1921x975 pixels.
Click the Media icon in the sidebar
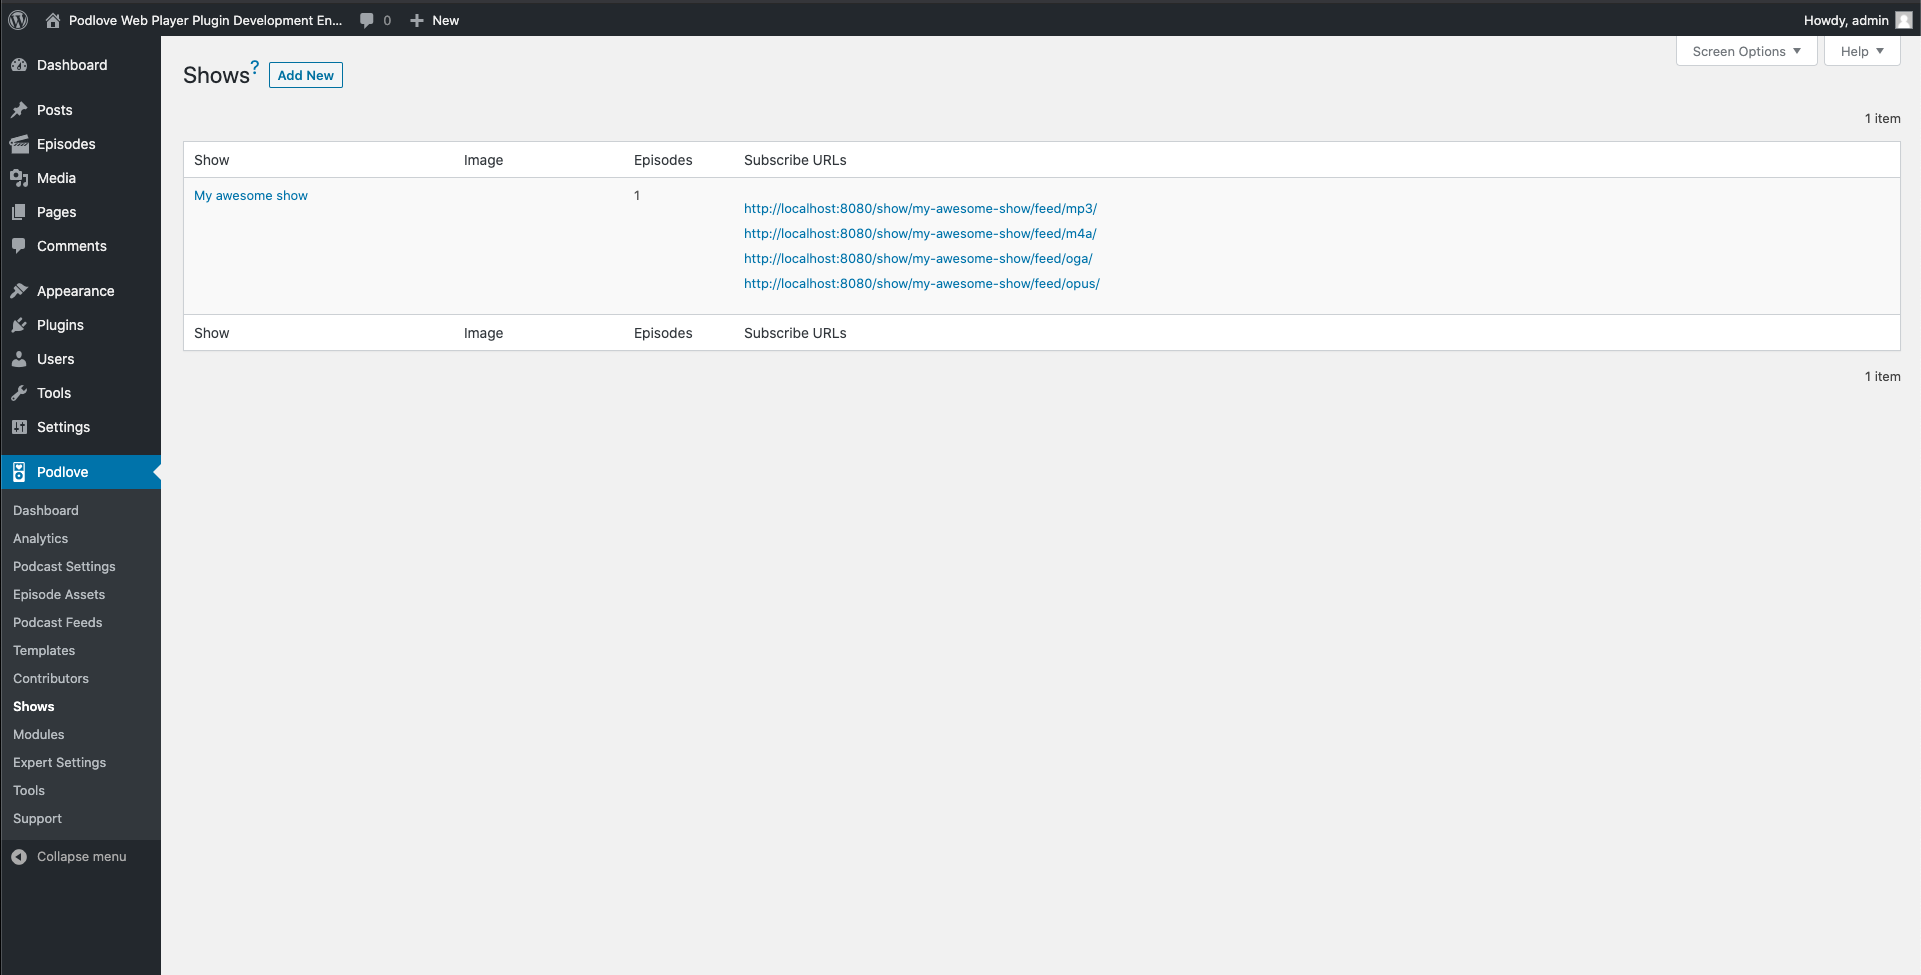click(19, 178)
